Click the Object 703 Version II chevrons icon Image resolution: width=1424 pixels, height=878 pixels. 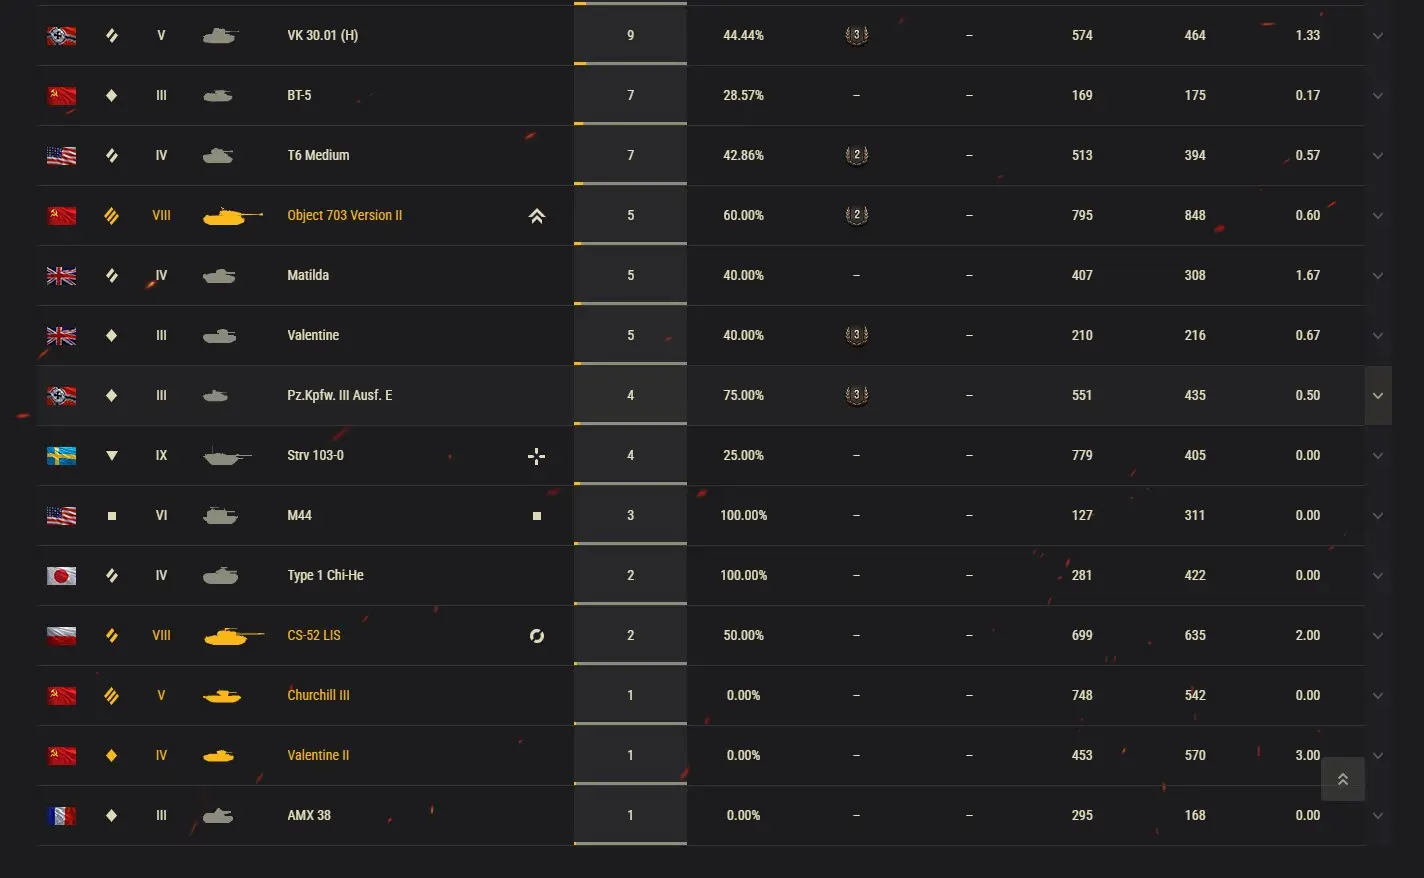coord(537,216)
